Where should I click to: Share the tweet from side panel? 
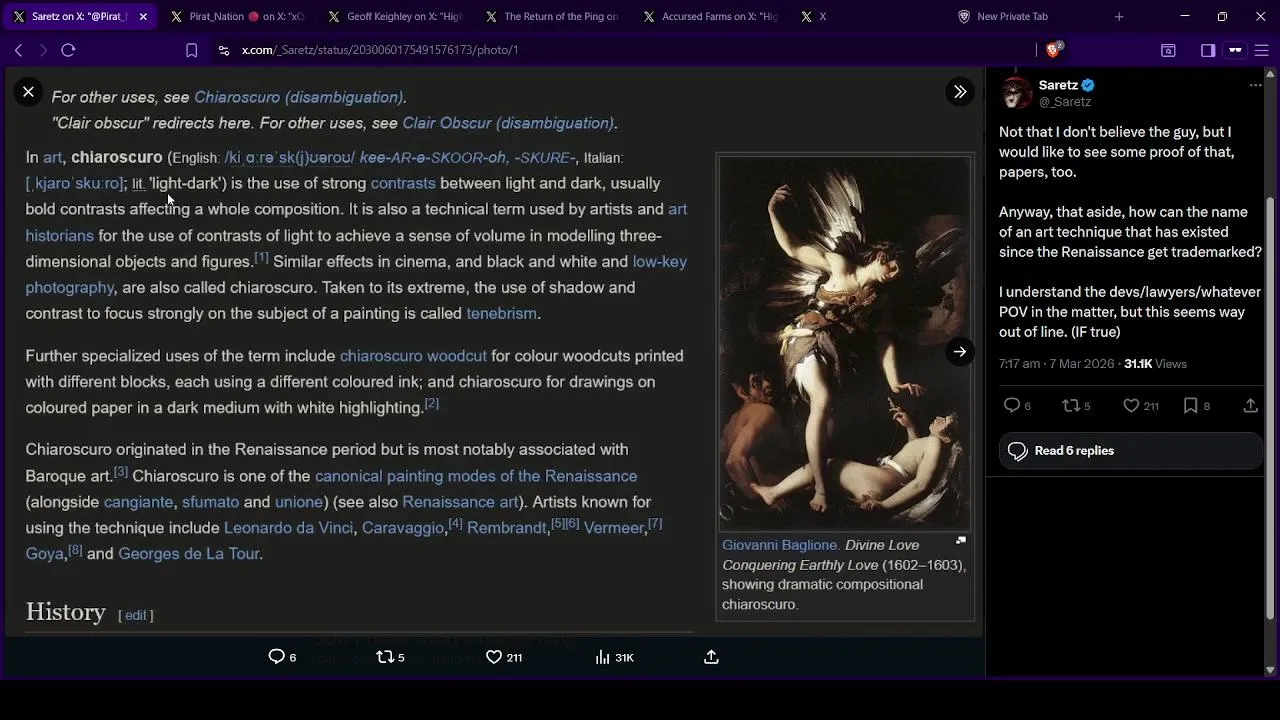coord(1250,405)
